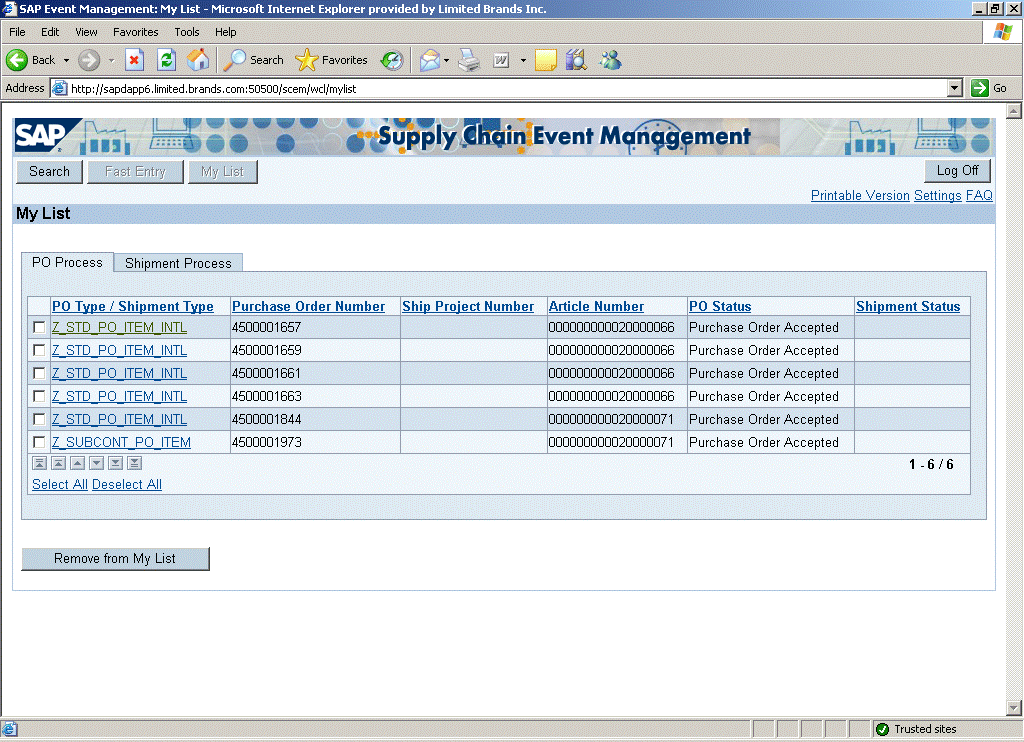Open the FAQ link
1024x742 pixels.
pos(979,195)
